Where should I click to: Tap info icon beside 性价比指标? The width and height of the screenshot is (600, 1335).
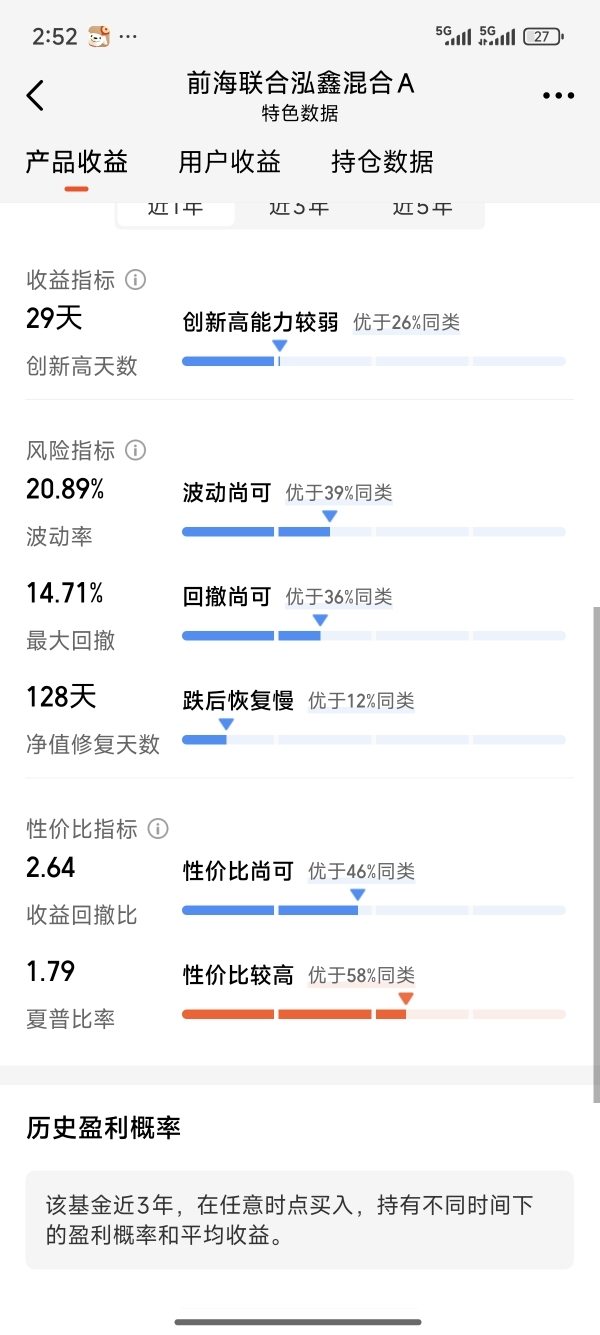click(158, 829)
